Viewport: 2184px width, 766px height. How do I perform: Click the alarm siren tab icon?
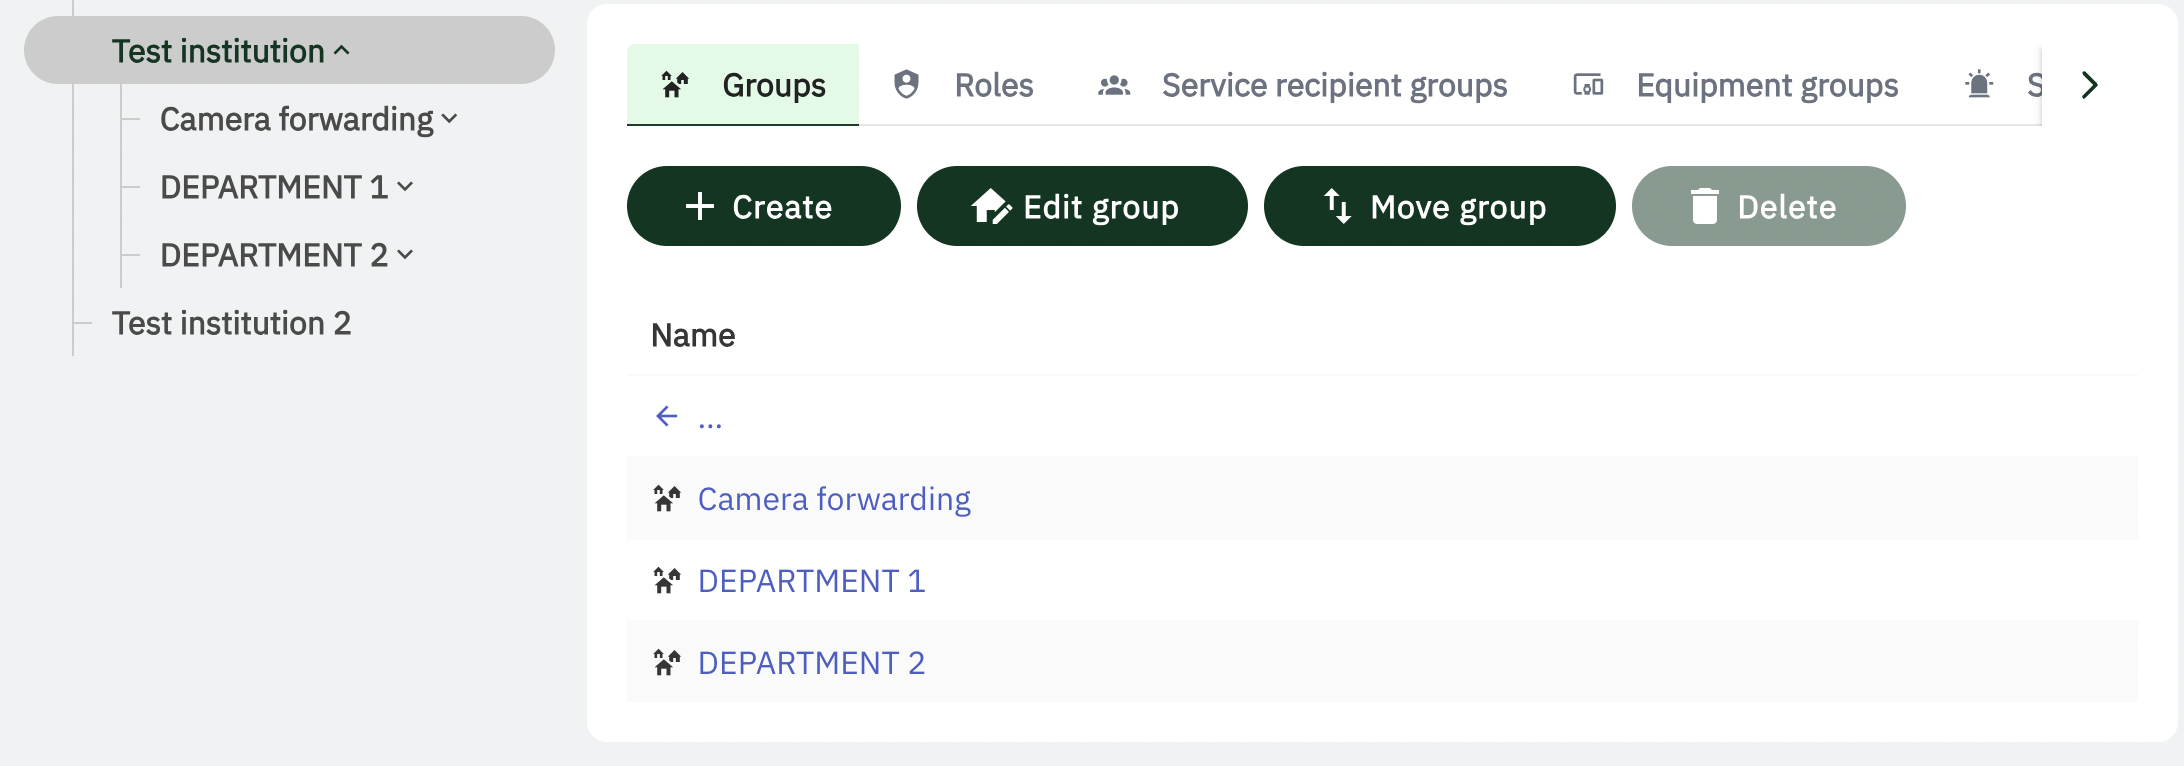click(x=1979, y=85)
